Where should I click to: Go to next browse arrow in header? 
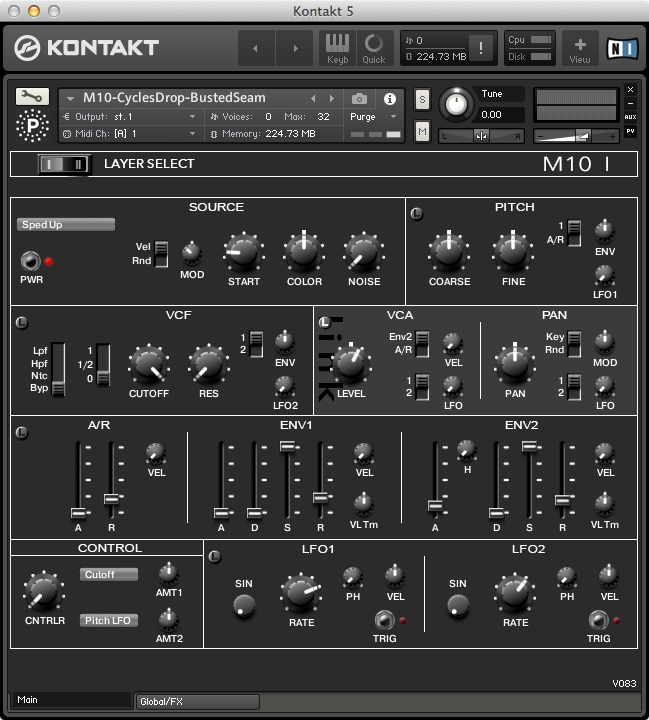click(x=295, y=48)
